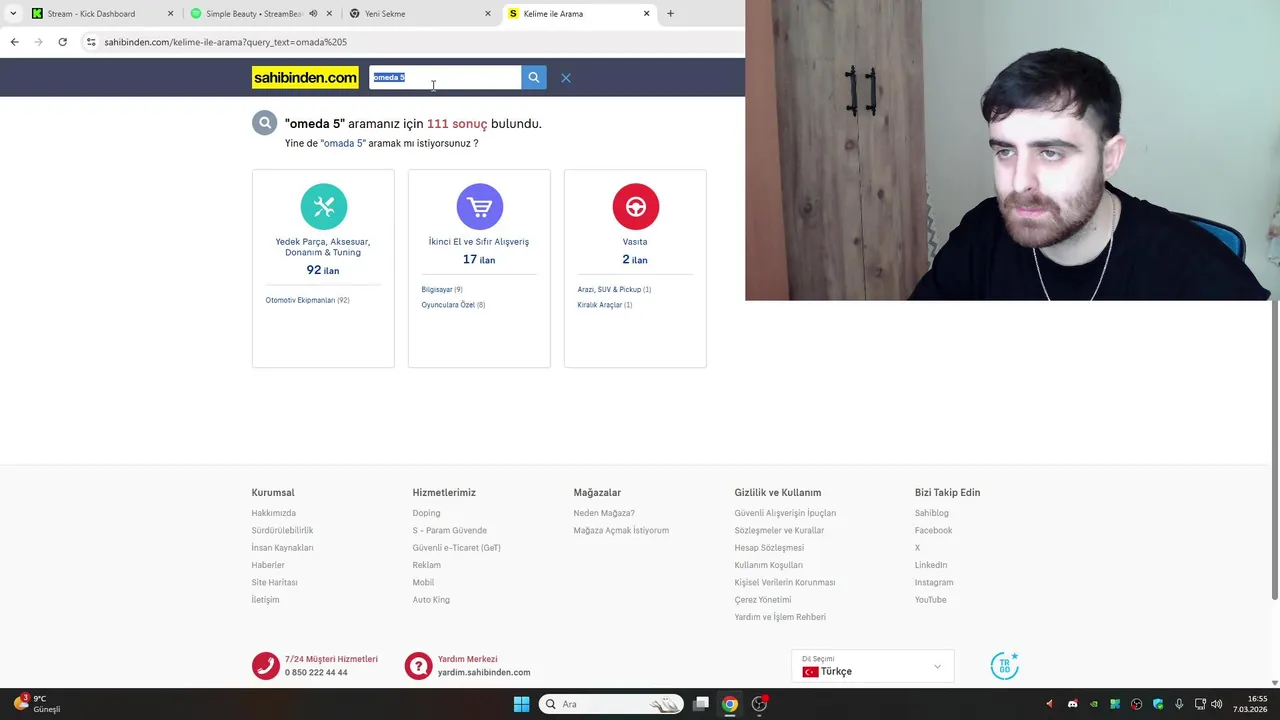Open Doping footer link

point(426,513)
